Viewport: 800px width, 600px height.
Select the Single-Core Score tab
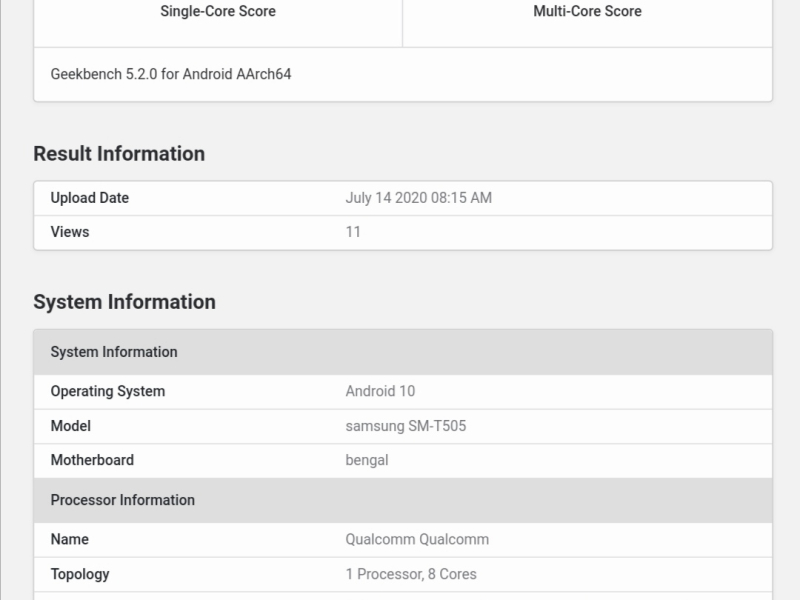(x=217, y=12)
